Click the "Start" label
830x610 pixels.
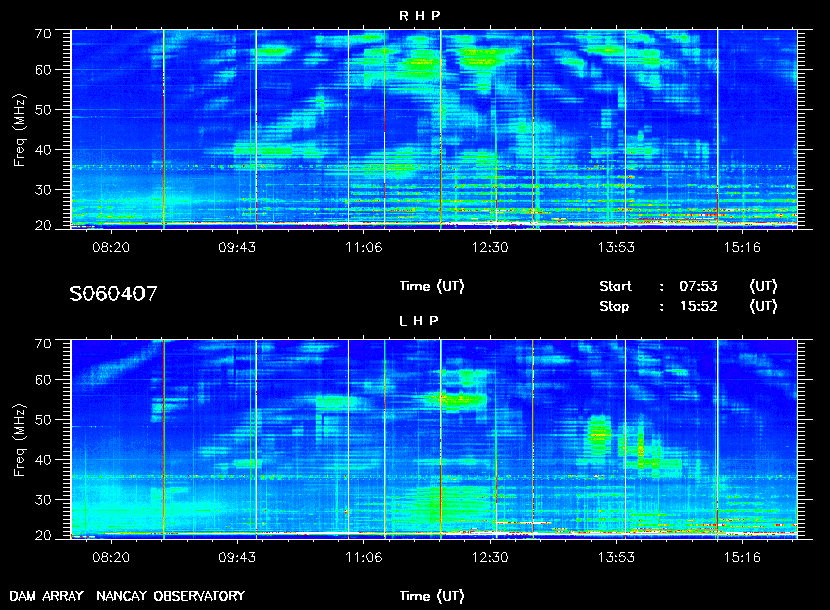pos(616,286)
